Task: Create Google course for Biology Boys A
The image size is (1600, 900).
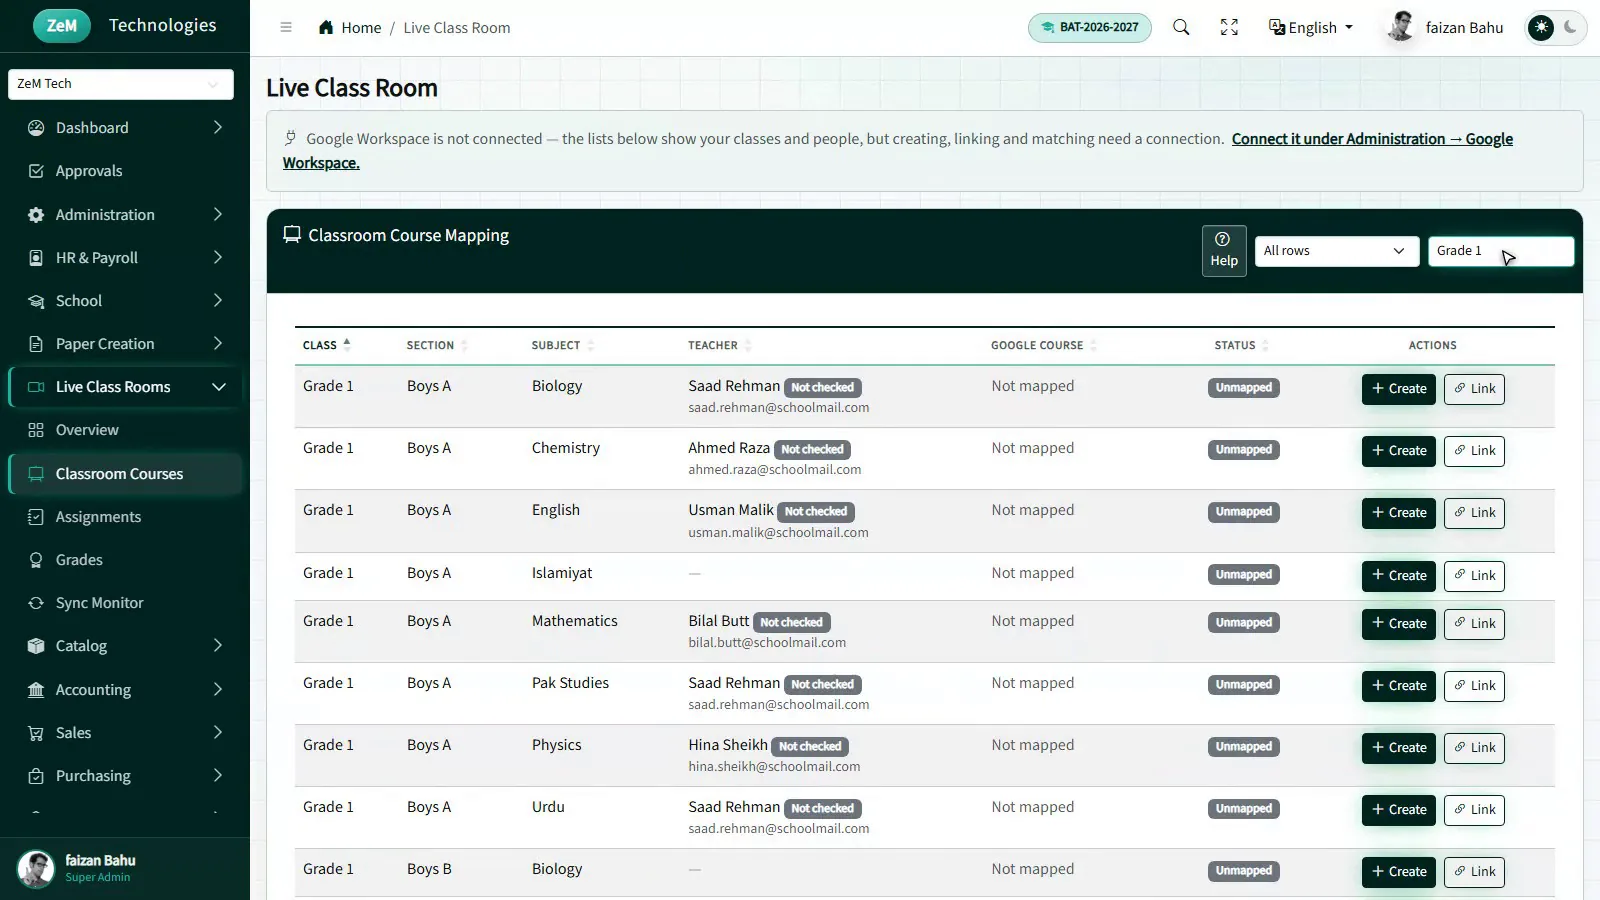Action: (1398, 389)
